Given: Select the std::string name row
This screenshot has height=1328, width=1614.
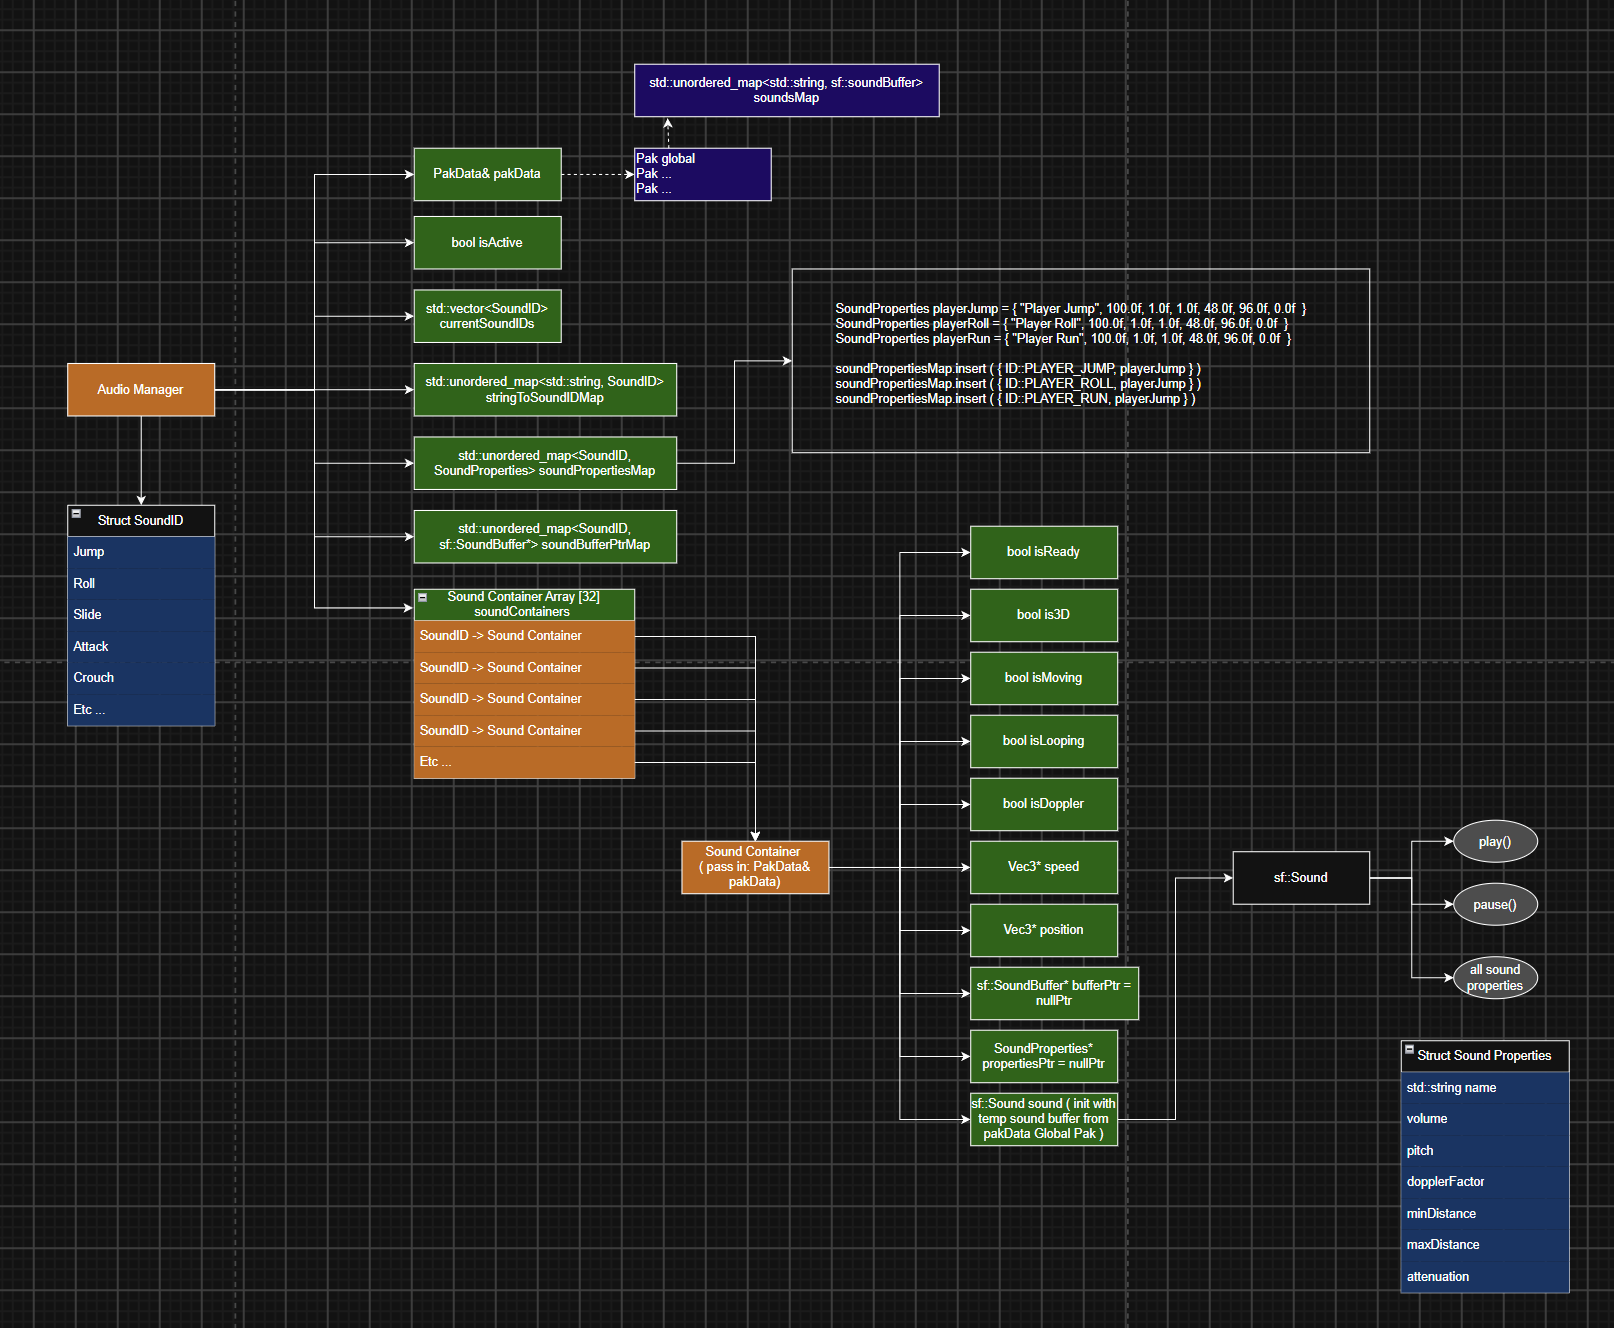Looking at the screenshot, I should coord(1485,1088).
